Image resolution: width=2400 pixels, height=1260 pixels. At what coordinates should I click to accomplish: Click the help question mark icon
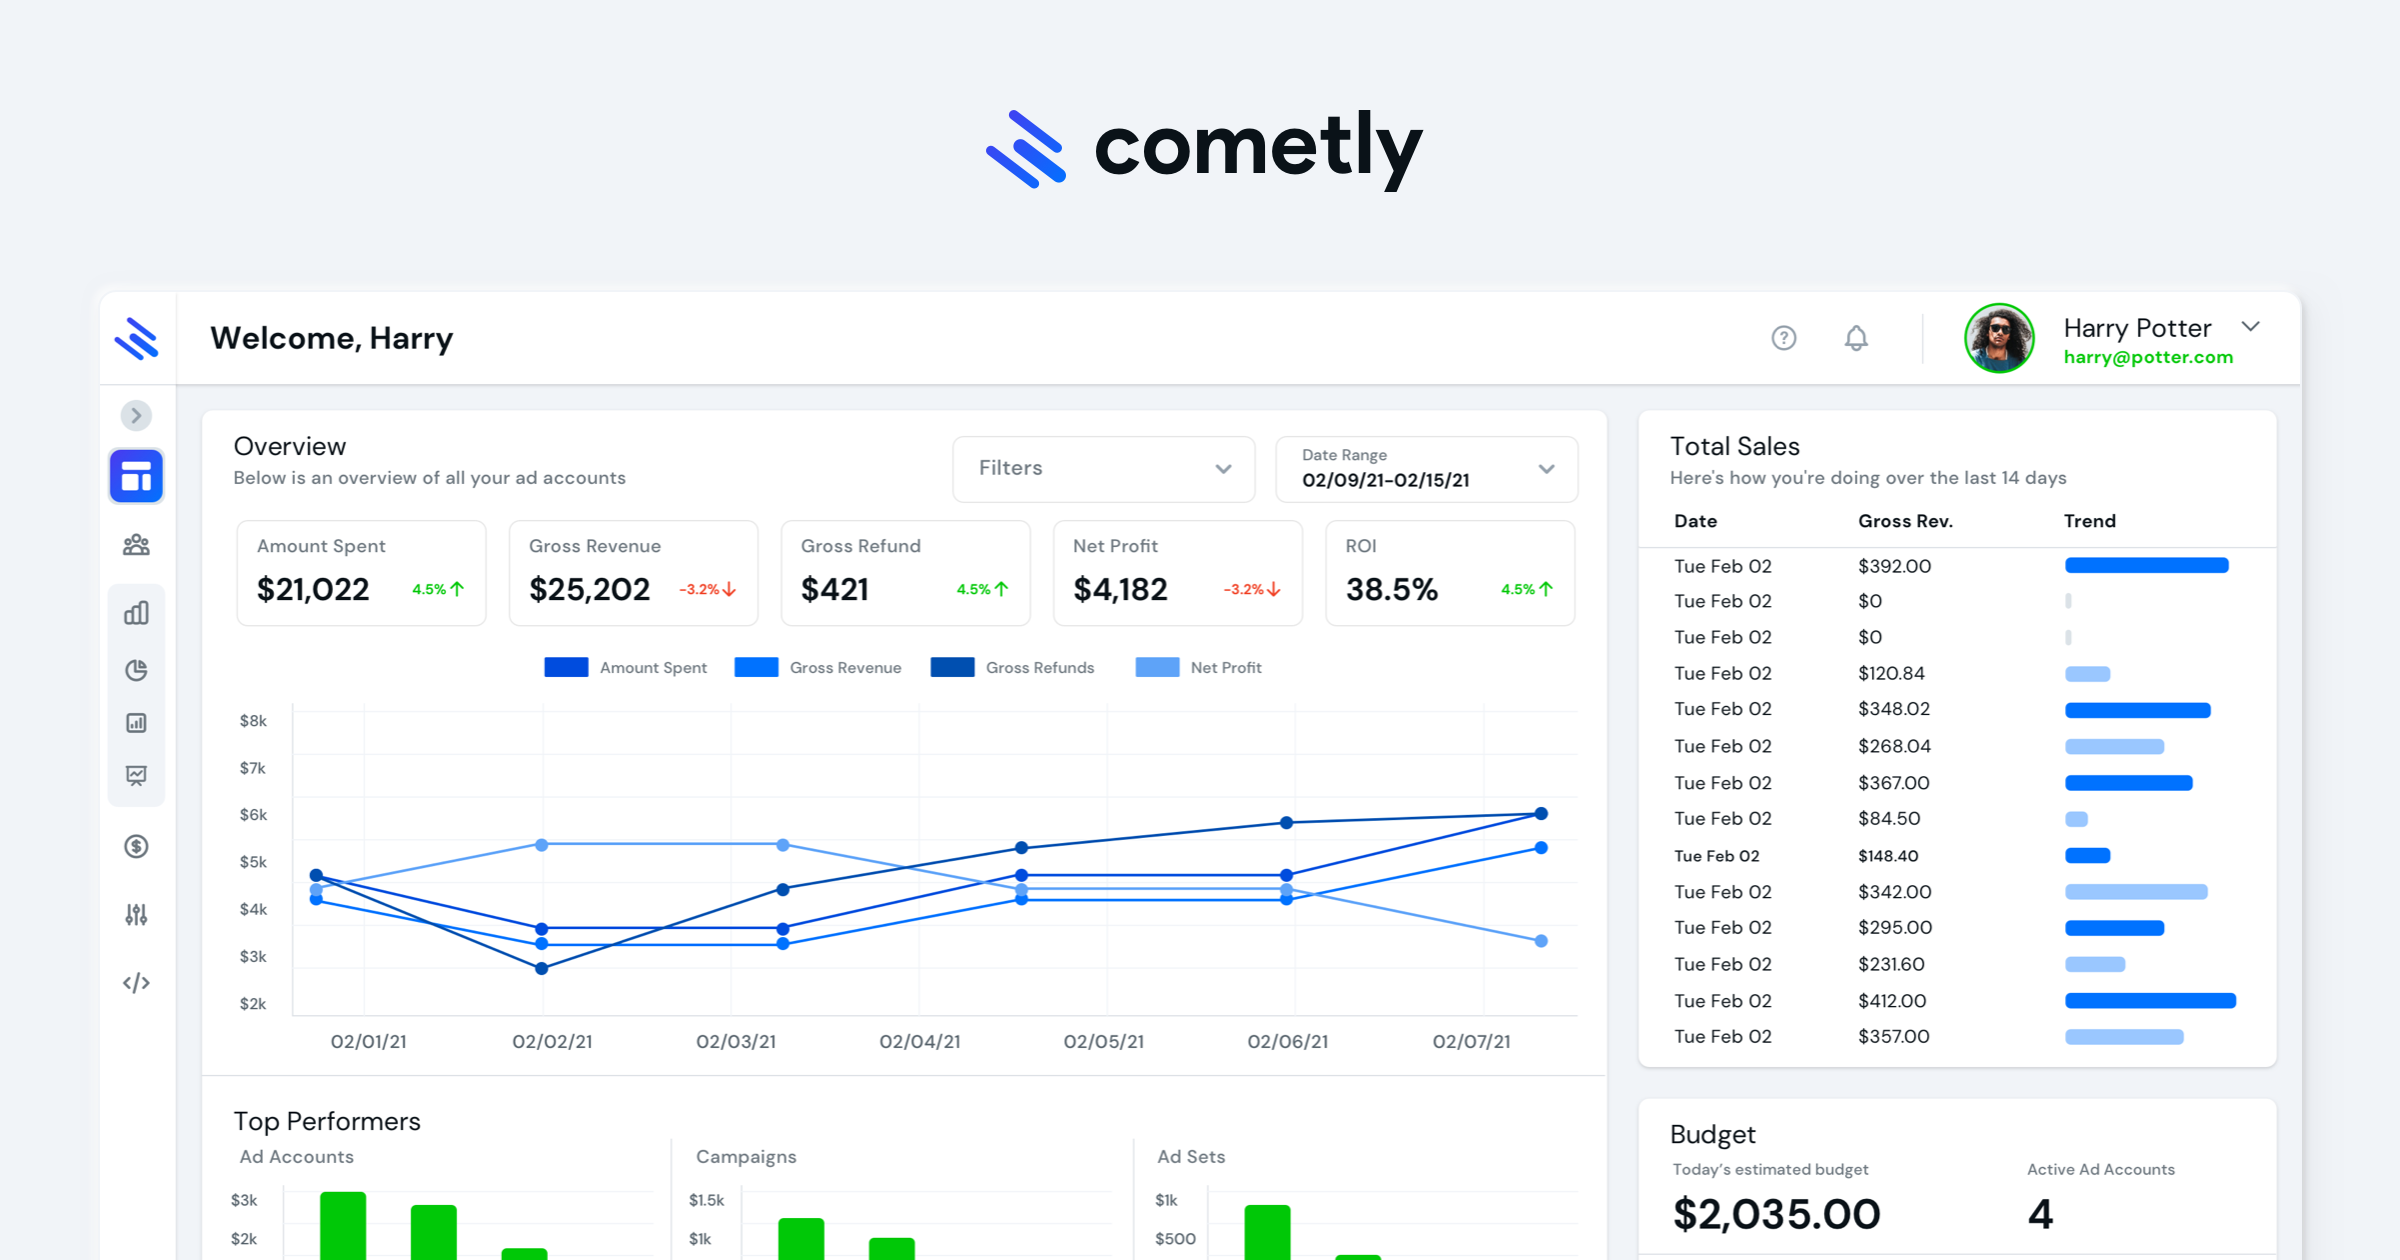coord(1784,338)
